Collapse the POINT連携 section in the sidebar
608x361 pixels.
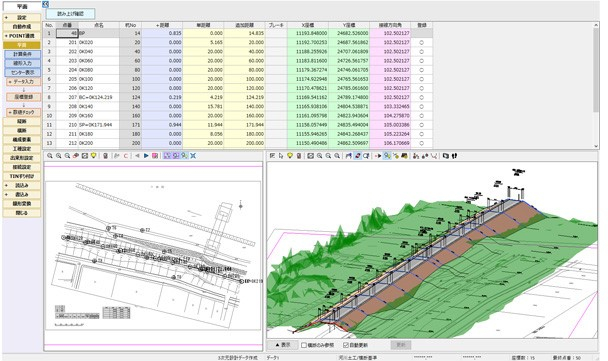(6, 36)
